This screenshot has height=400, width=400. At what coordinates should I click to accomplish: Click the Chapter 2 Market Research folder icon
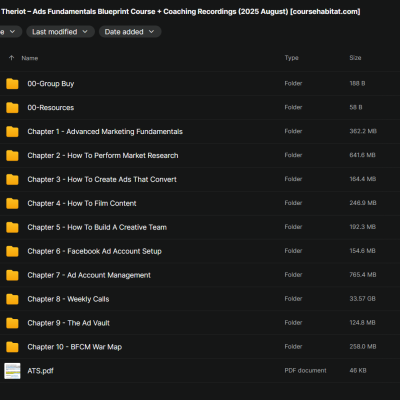(12, 156)
